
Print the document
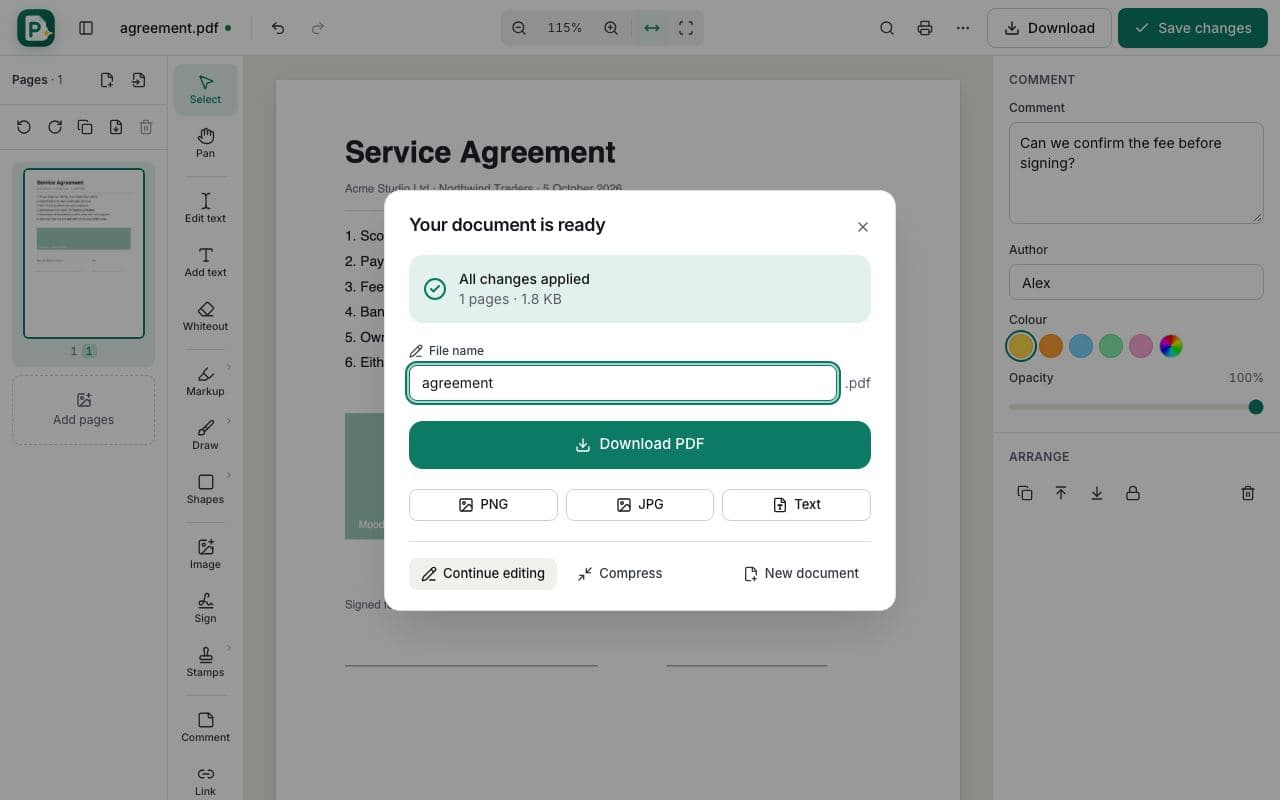pos(925,28)
